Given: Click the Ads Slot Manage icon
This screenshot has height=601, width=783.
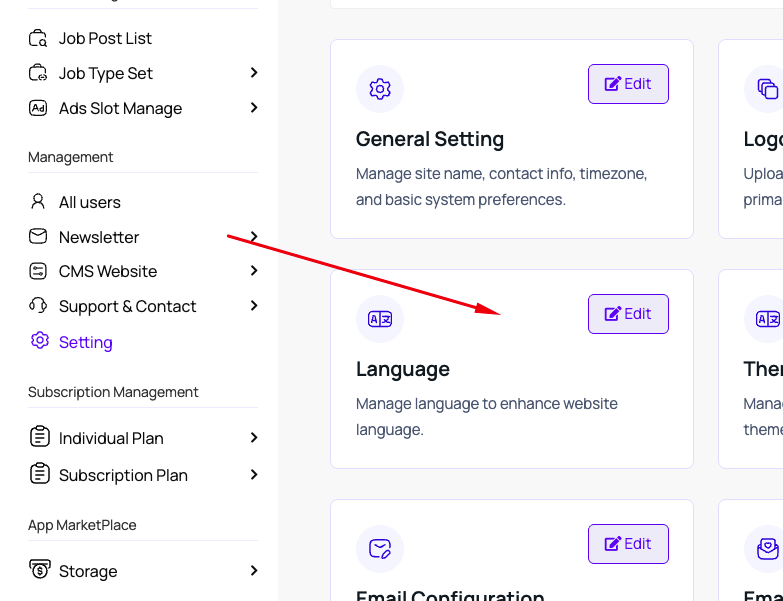Looking at the screenshot, I should (38, 108).
